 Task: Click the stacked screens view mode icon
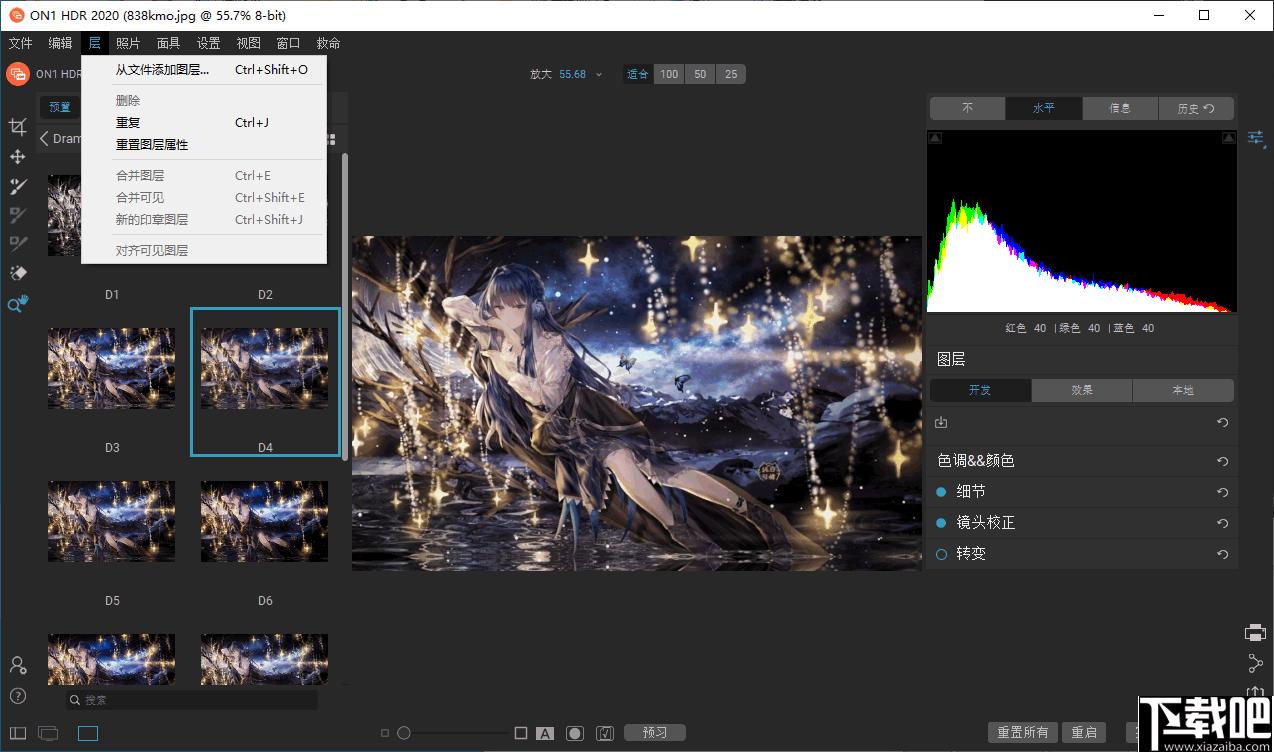(48, 733)
